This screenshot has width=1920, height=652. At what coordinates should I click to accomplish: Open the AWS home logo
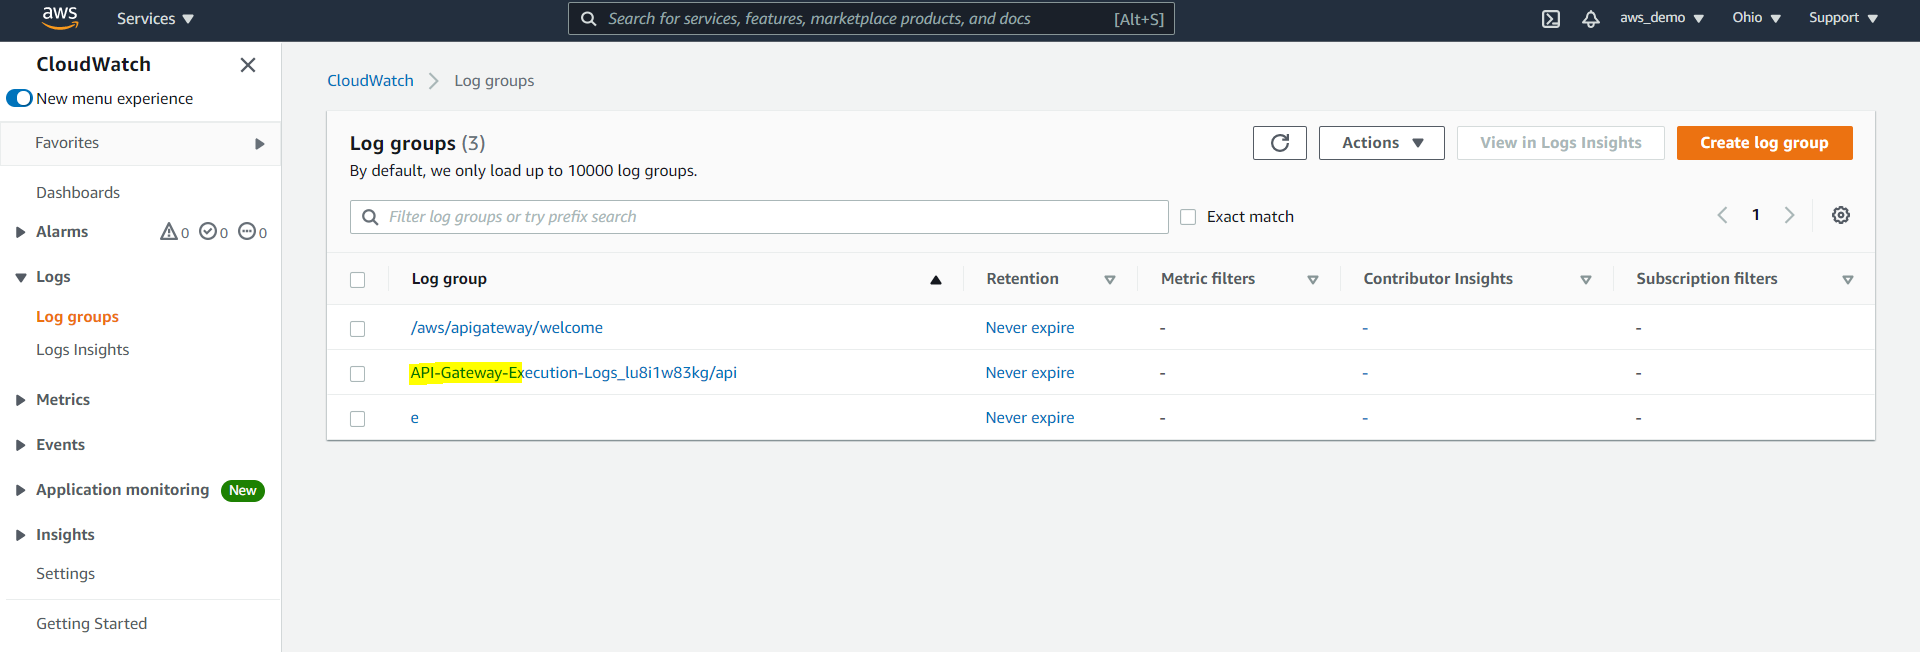[60, 18]
